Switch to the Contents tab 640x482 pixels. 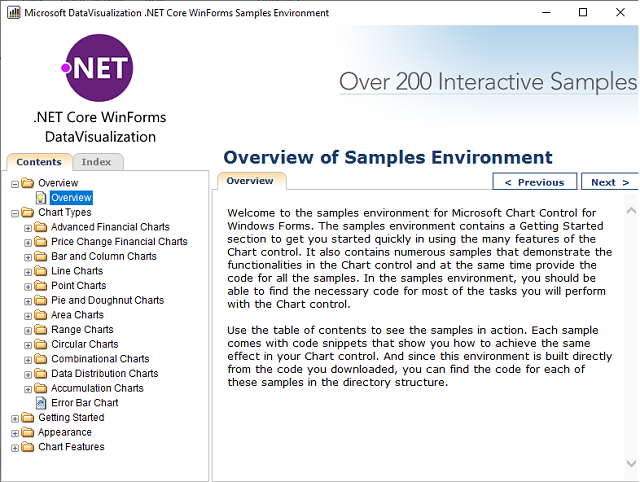pos(39,162)
